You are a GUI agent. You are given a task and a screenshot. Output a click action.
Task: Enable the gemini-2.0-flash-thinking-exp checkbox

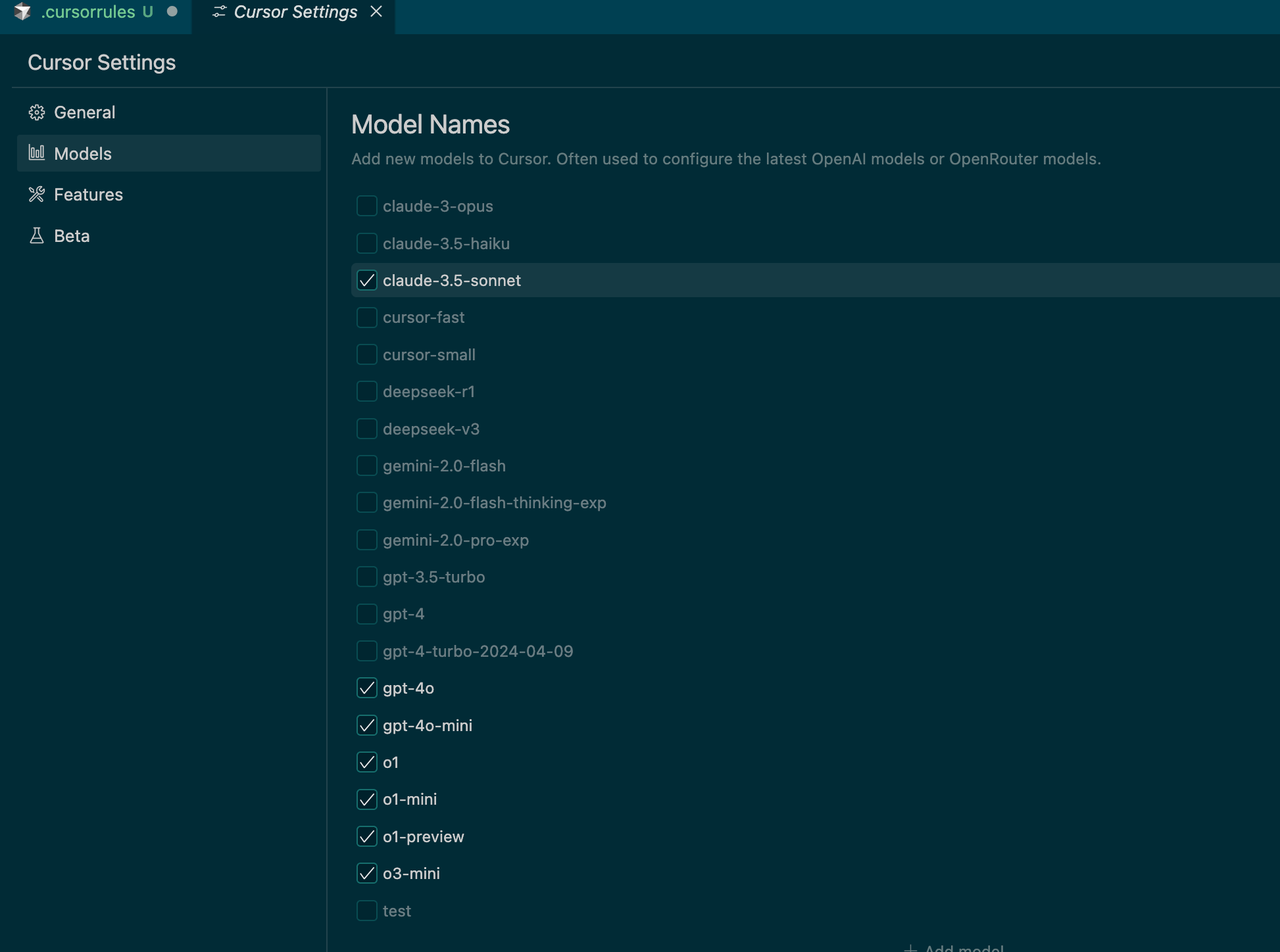tap(367, 502)
